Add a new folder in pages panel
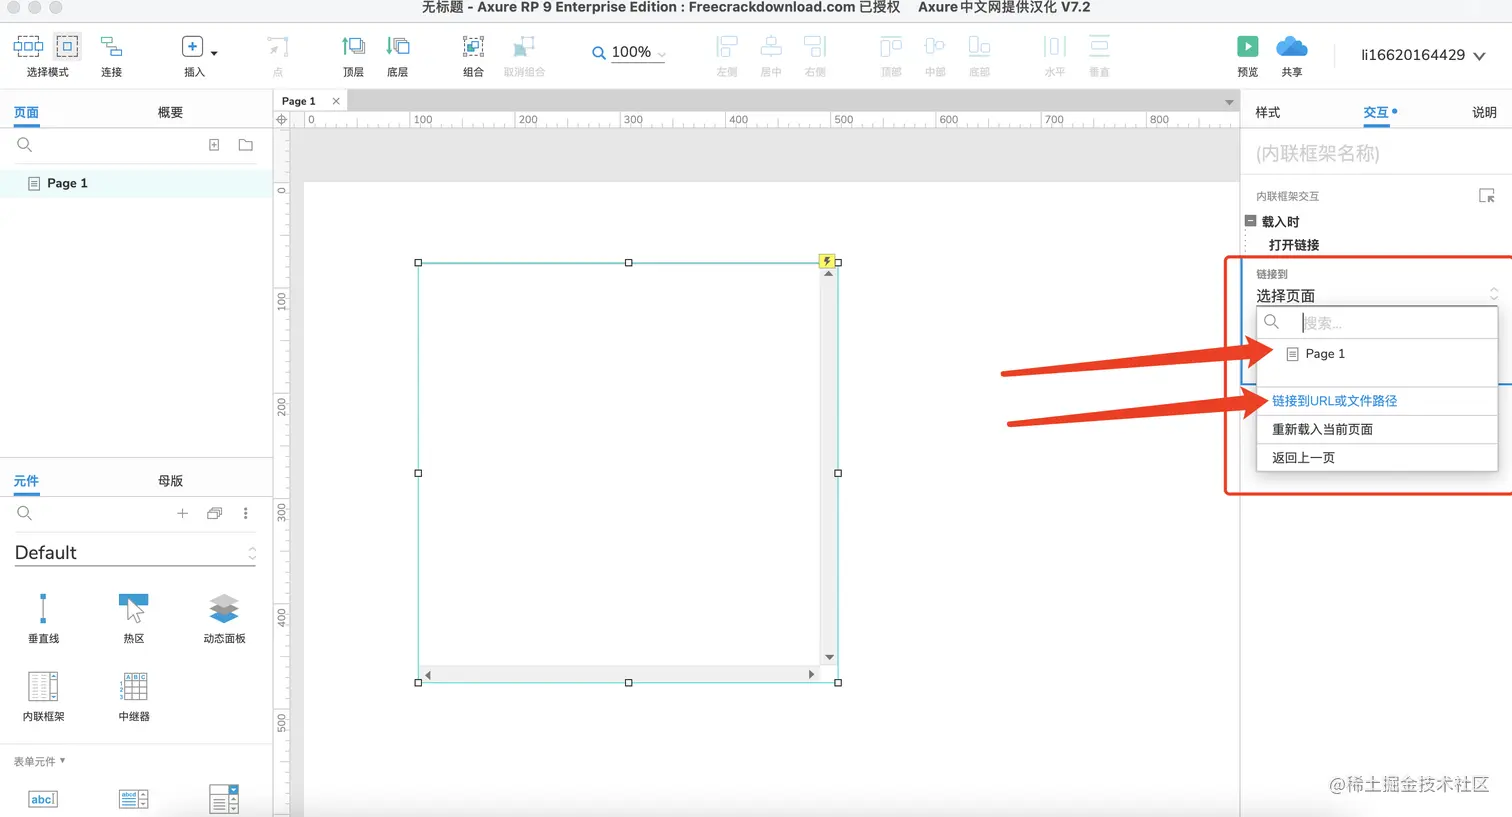The image size is (1512, 817). coord(246,145)
